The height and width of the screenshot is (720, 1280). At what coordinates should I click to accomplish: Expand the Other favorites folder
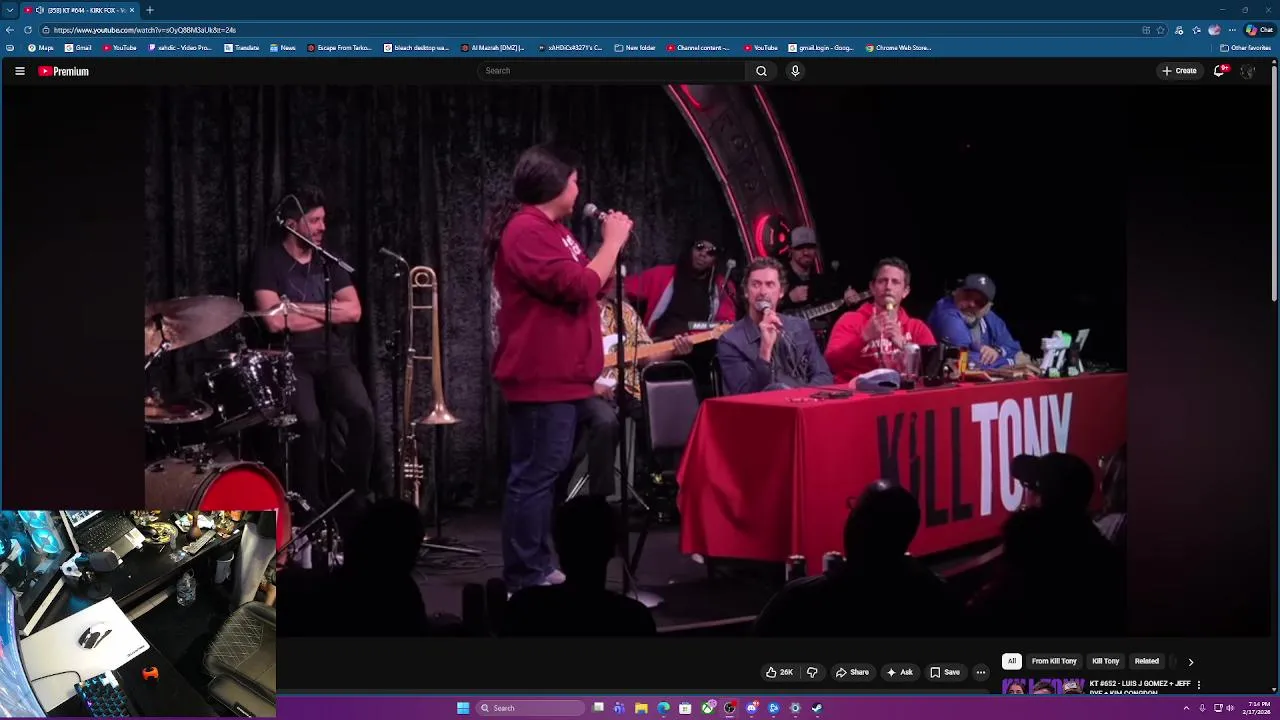pyautogui.click(x=1245, y=48)
